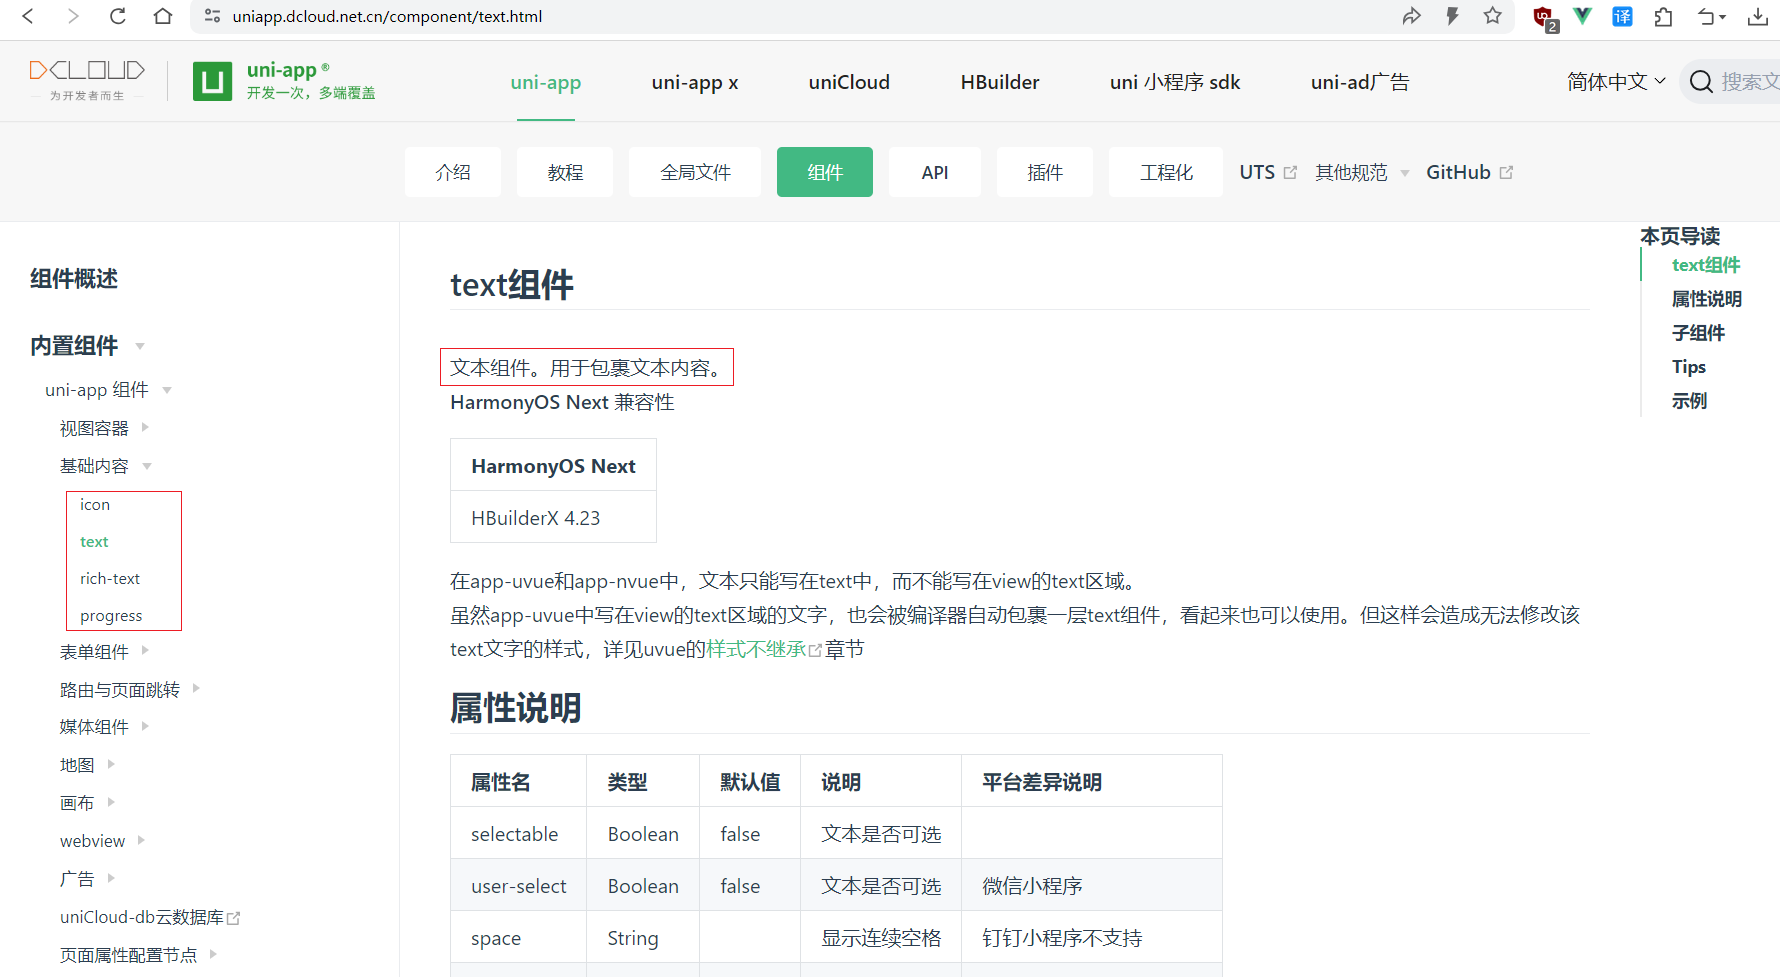Collapse the 基础内容 tree node
The image size is (1780, 977).
147,466
